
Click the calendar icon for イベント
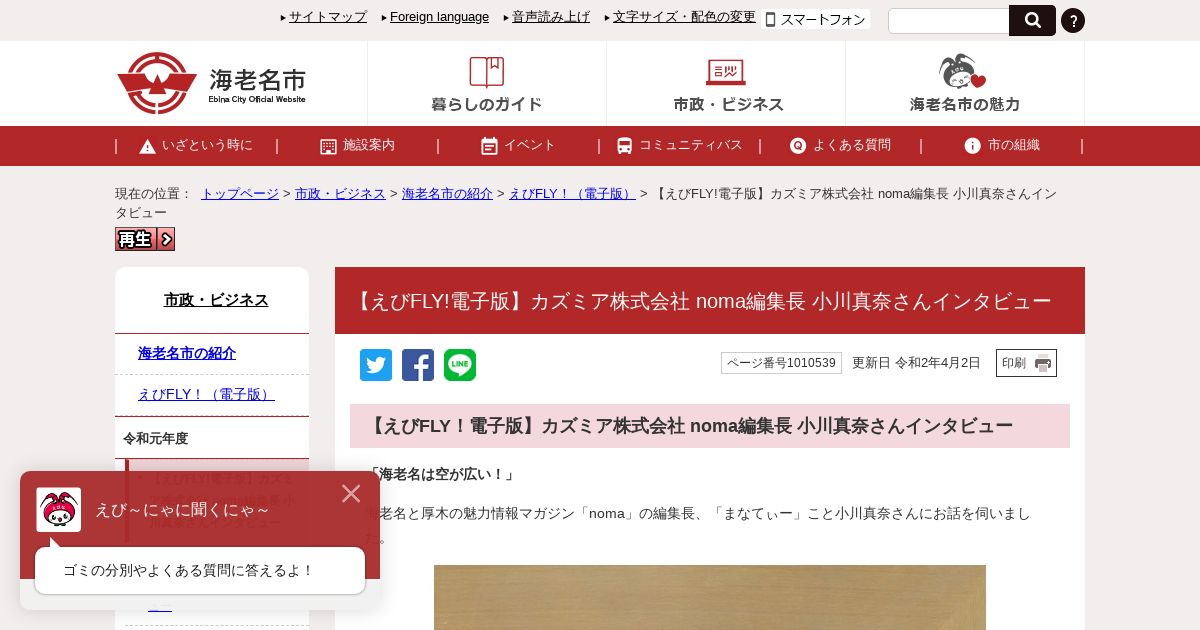point(489,146)
